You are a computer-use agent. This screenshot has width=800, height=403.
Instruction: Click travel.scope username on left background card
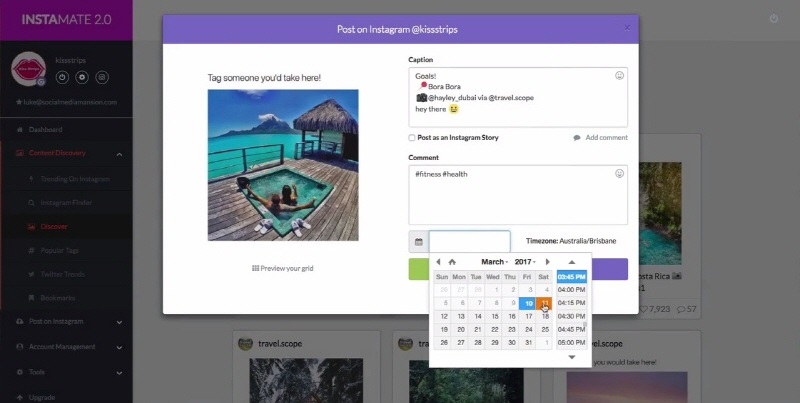[x=280, y=344]
